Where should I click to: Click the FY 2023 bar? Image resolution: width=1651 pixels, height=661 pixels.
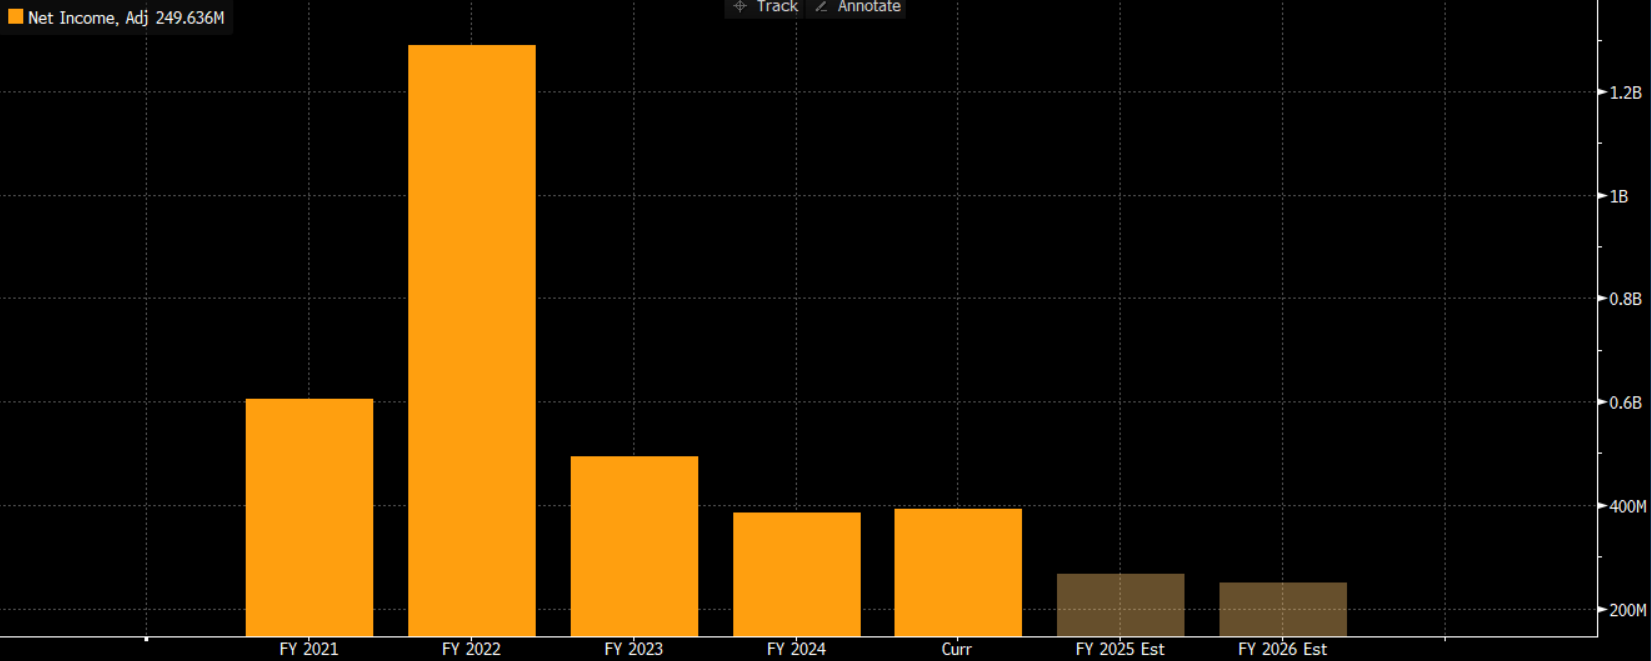pyautogui.click(x=634, y=546)
